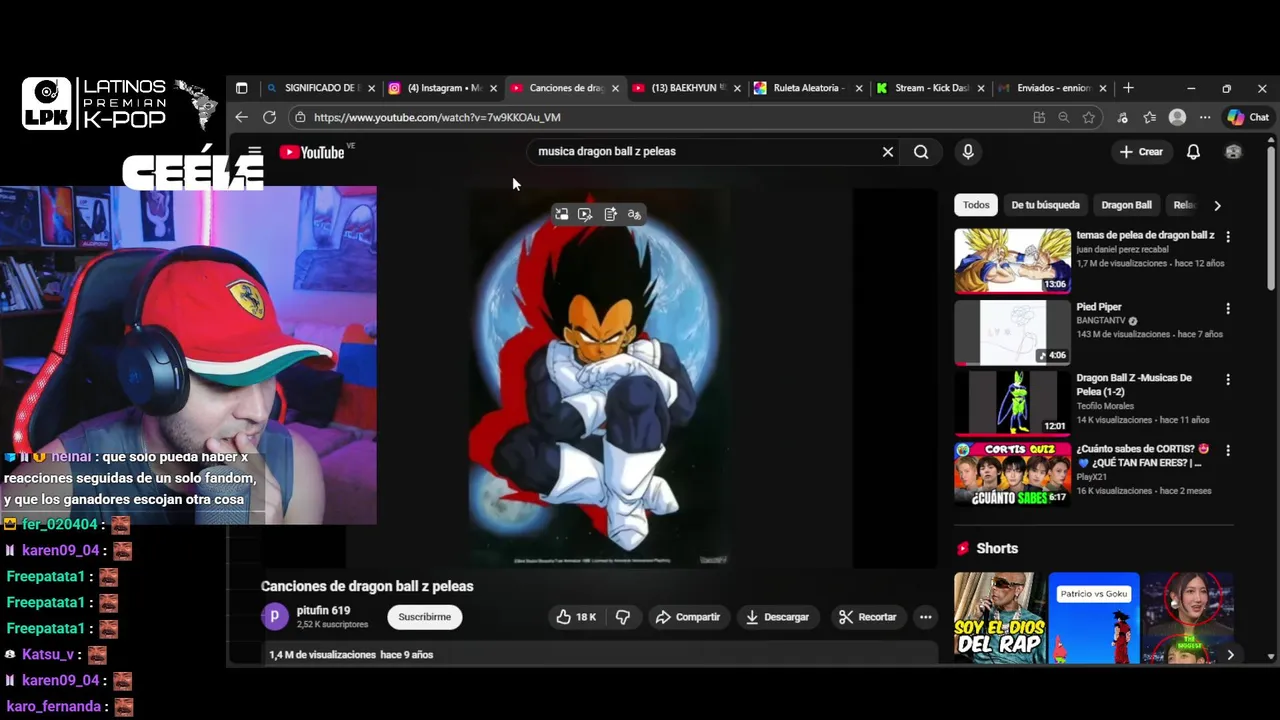Screen dimensions: 1280x720
Task: Click the Suscribirme button
Action: click(424, 617)
